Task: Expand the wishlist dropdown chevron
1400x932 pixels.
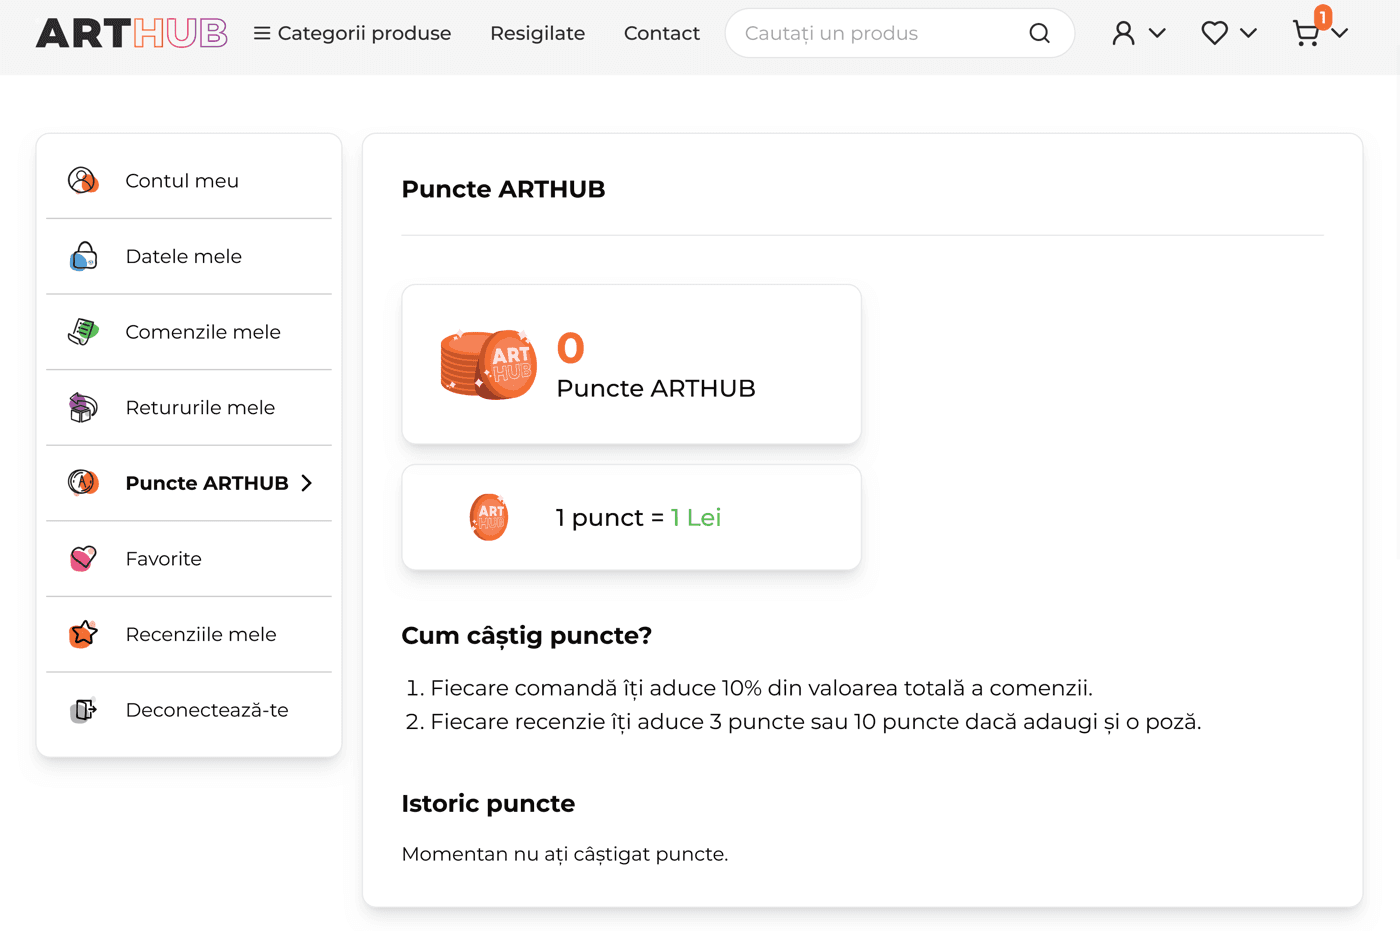Action: (1248, 33)
